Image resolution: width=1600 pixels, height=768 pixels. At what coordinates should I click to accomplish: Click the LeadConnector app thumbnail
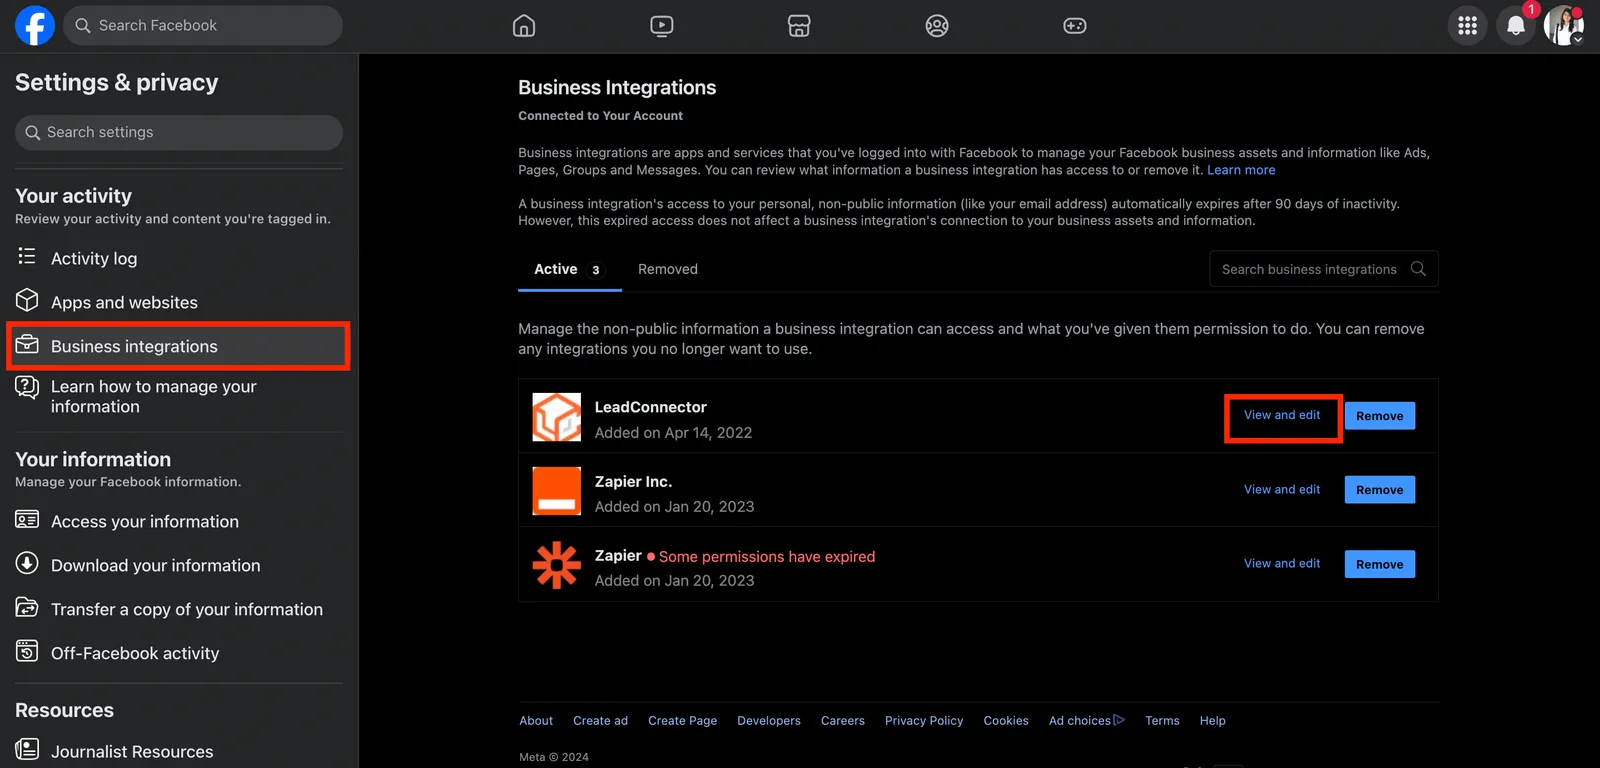tap(557, 417)
